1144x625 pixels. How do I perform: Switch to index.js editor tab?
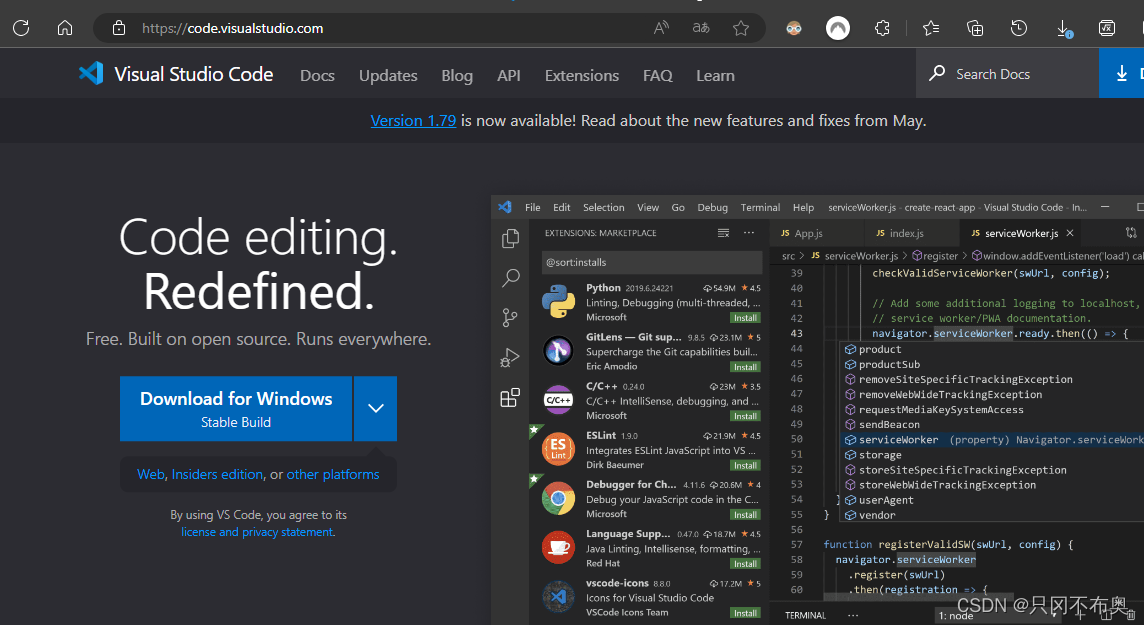point(907,233)
